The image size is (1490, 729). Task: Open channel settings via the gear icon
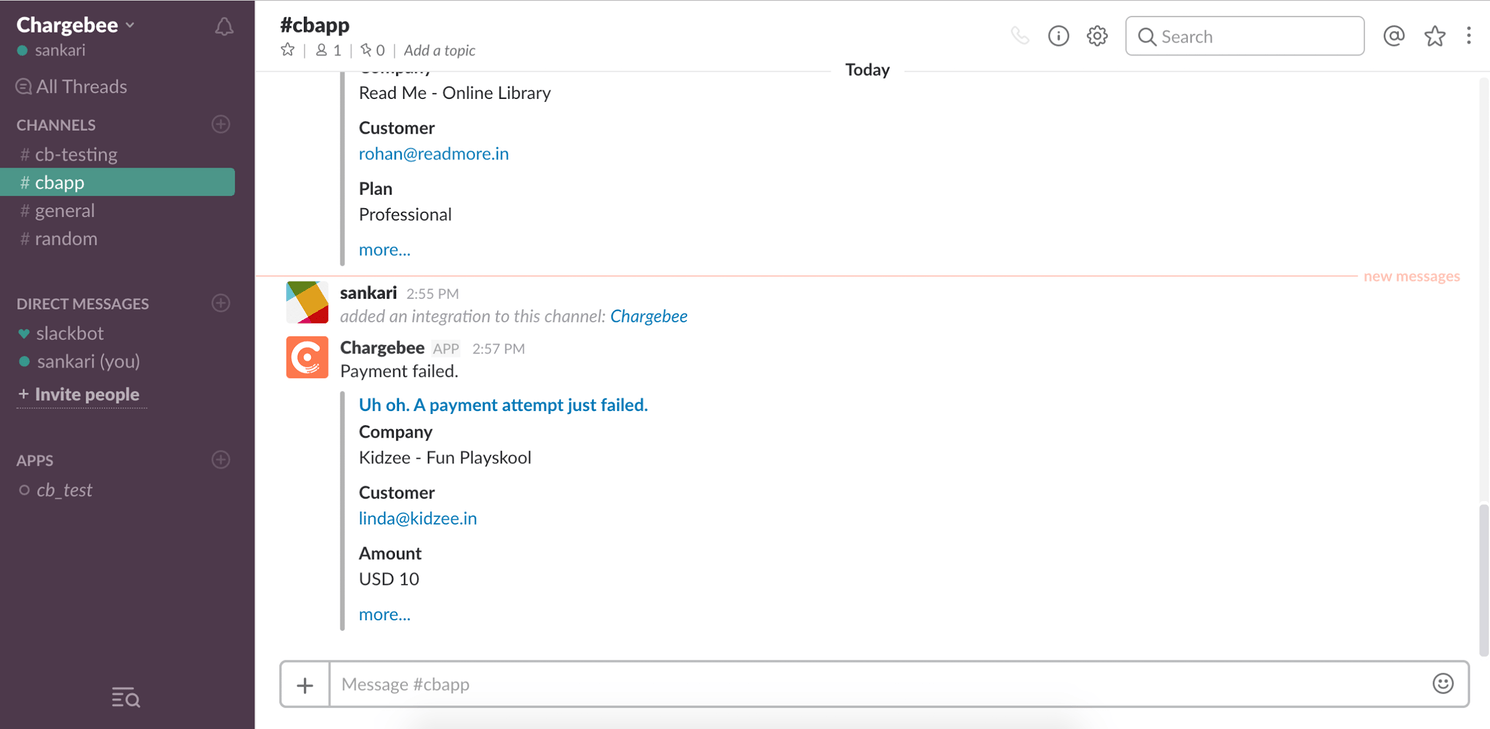[1097, 34]
